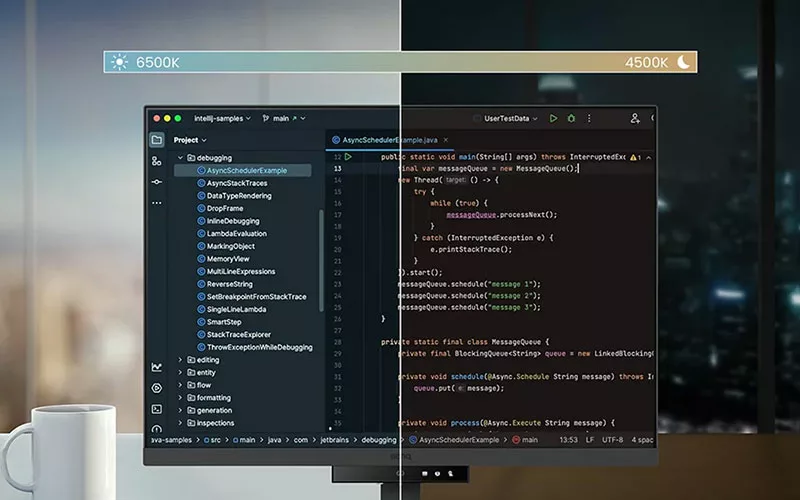Run UserTestData with the green play icon
The width and height of the screenshot is (800, 500).
[553, 118]
